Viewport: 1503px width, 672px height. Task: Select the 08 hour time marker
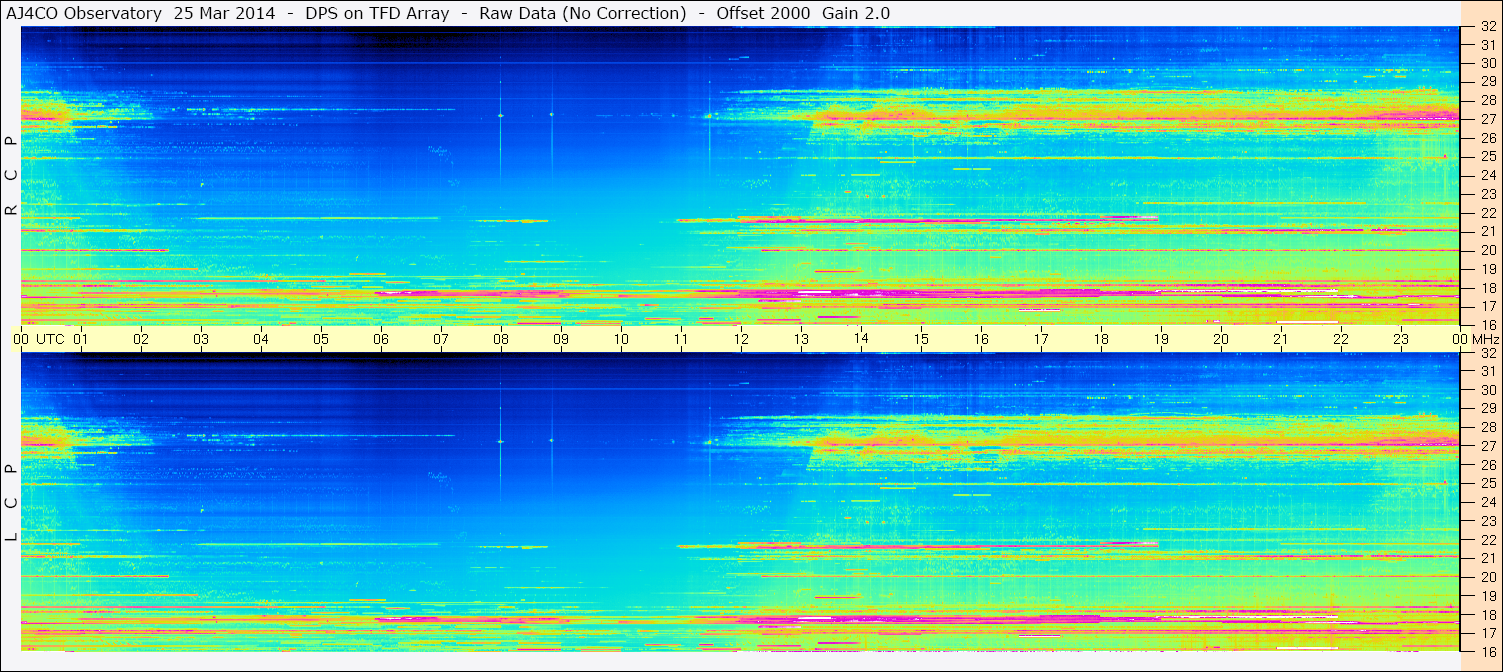[x=501, y=339]
